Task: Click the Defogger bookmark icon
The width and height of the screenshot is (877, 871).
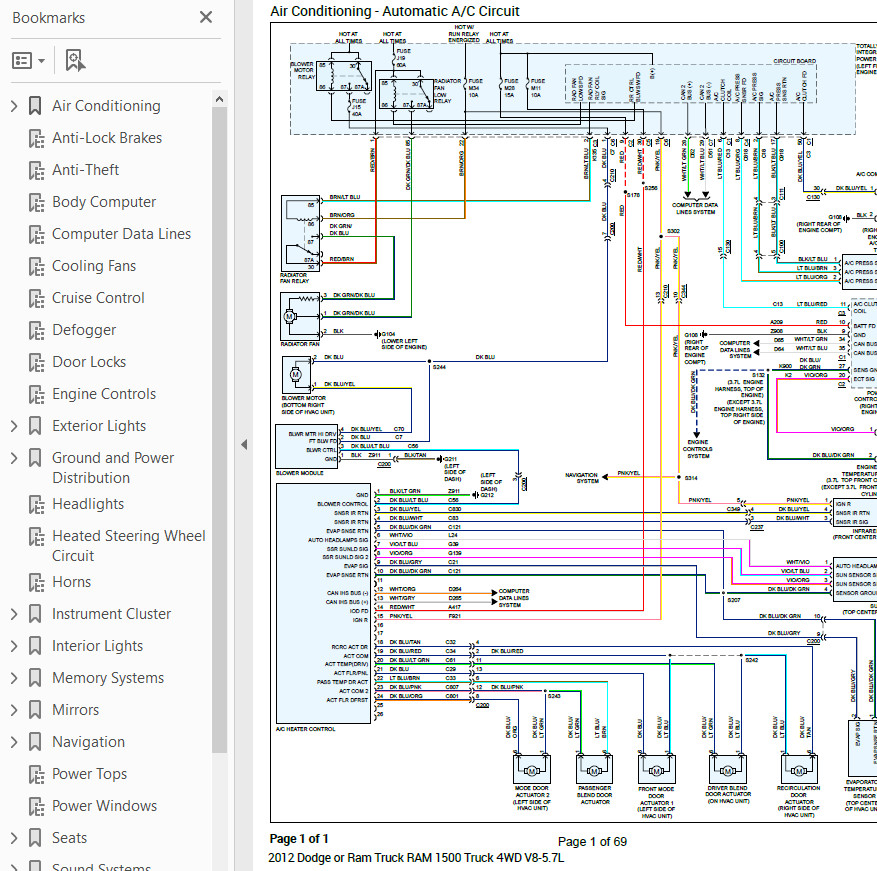Action: pyautogui.click(x=36, y=331)
